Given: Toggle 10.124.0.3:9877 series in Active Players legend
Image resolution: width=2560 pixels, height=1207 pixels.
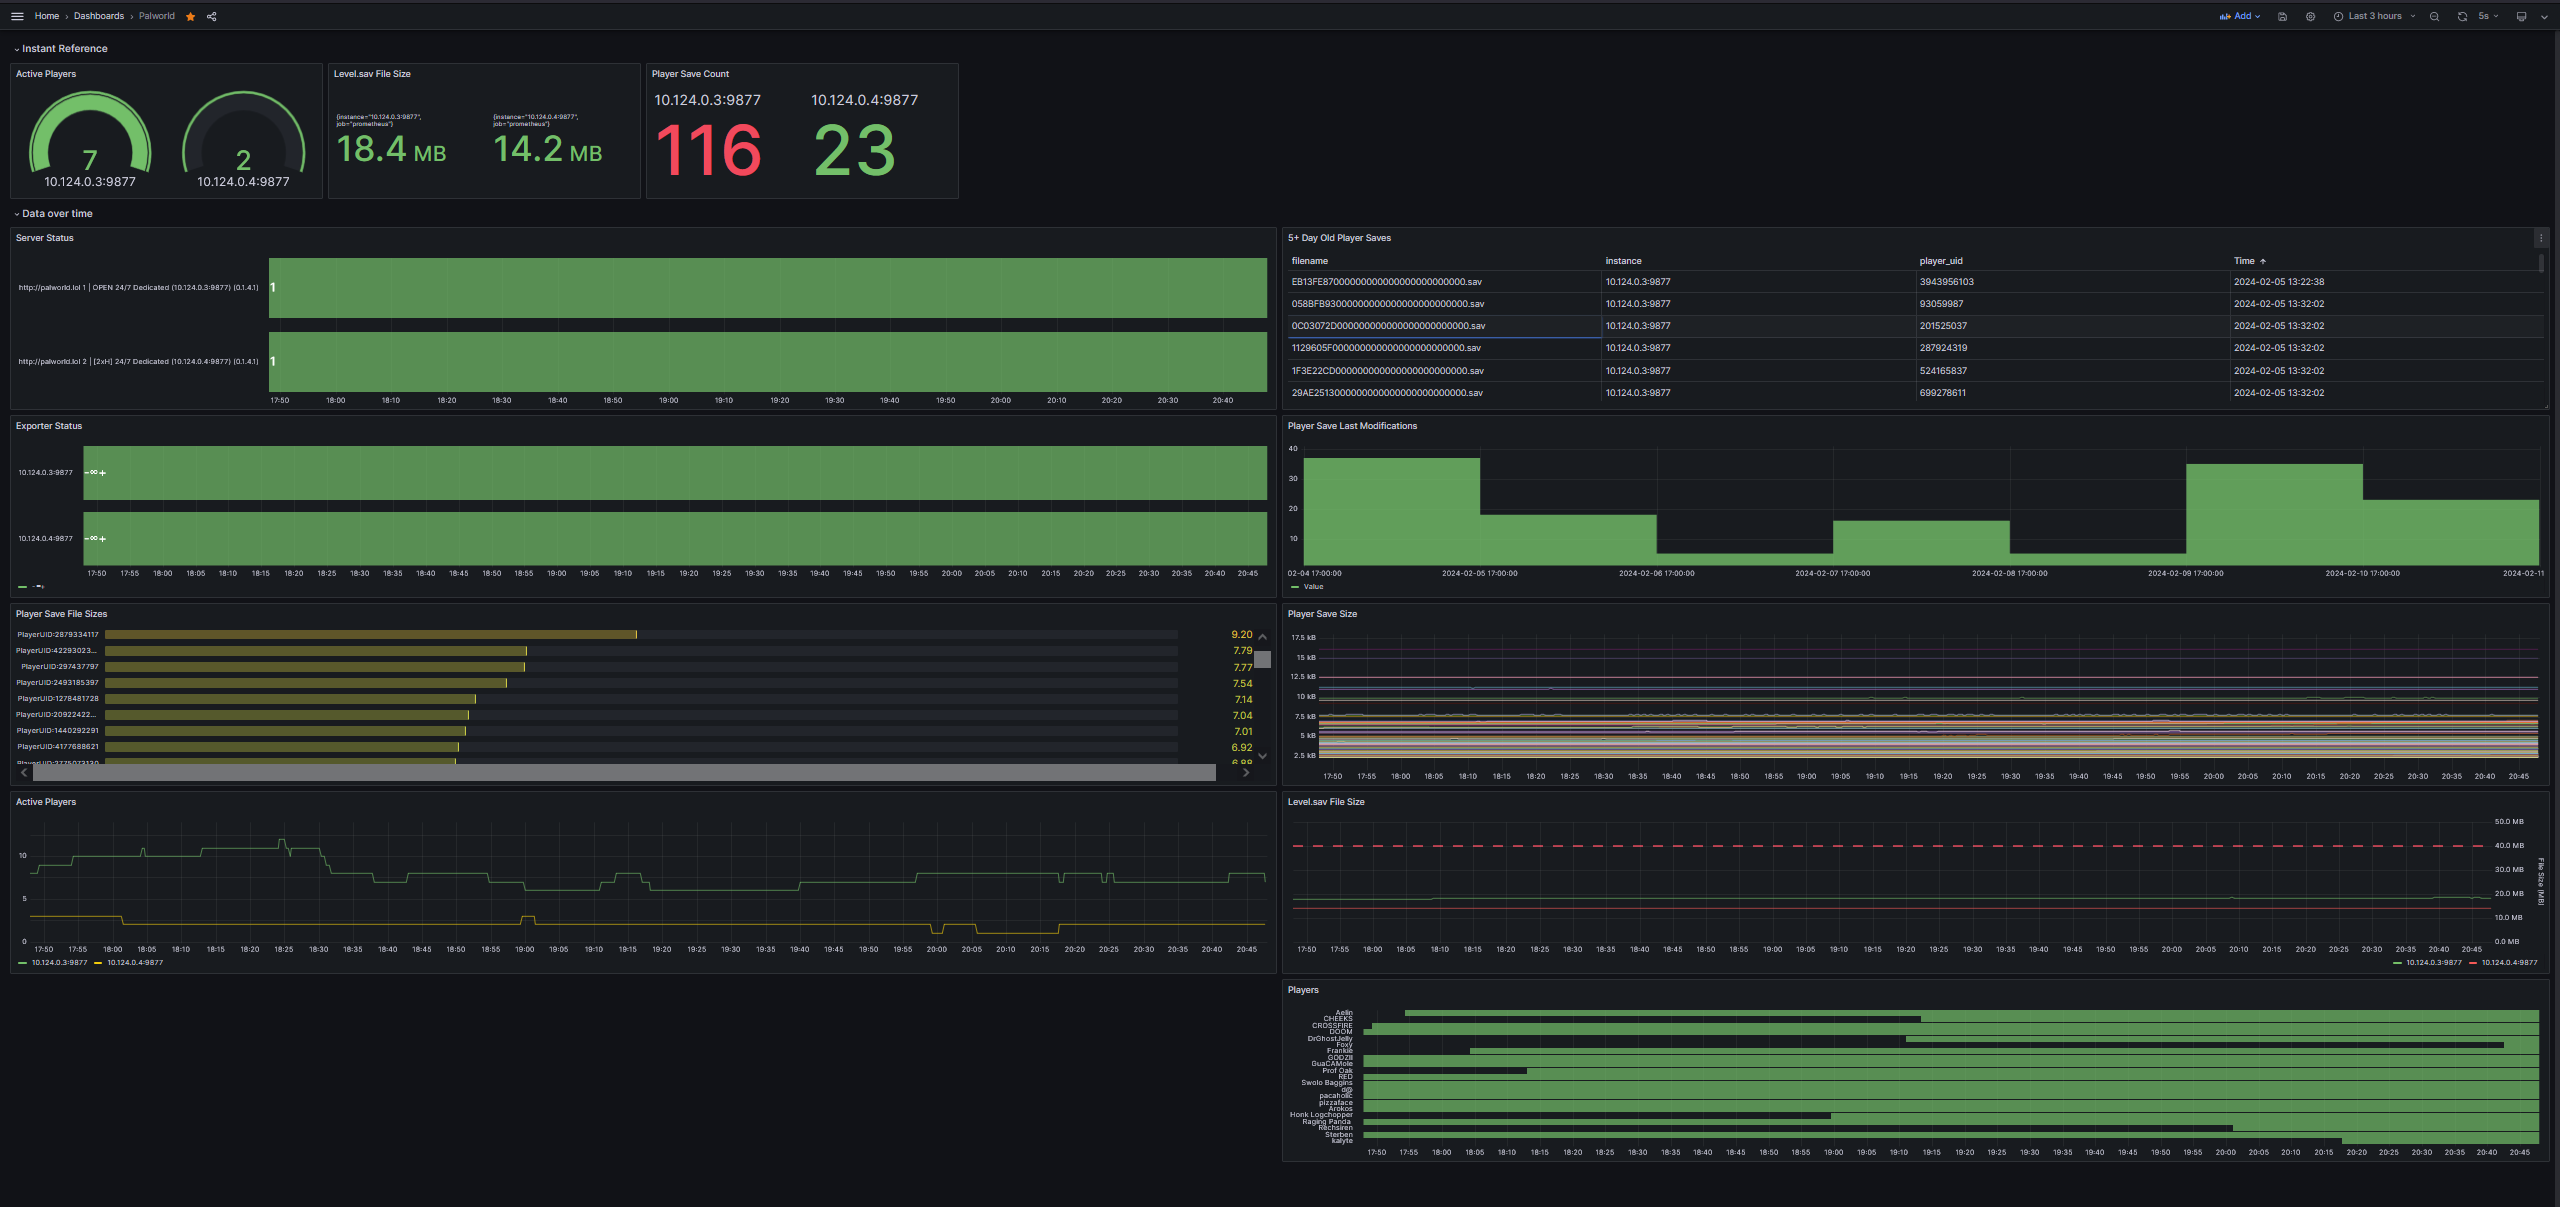Looking at the screenshot, I should [59, 963].
